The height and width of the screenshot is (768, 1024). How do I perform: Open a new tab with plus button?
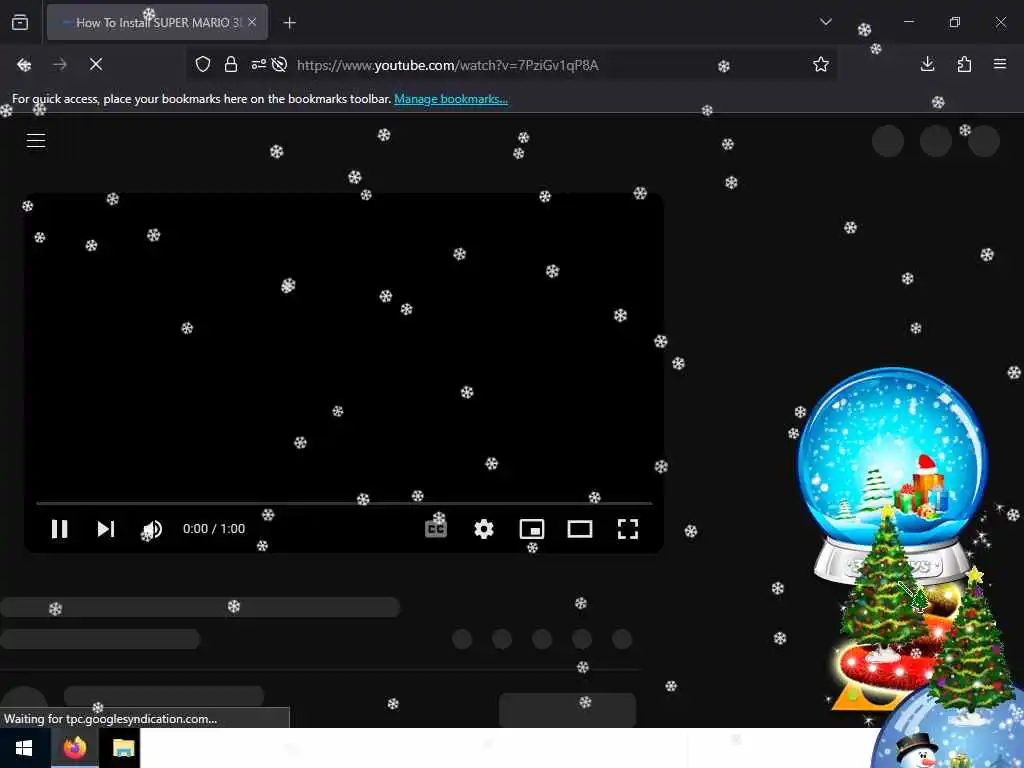pos(290,23)
